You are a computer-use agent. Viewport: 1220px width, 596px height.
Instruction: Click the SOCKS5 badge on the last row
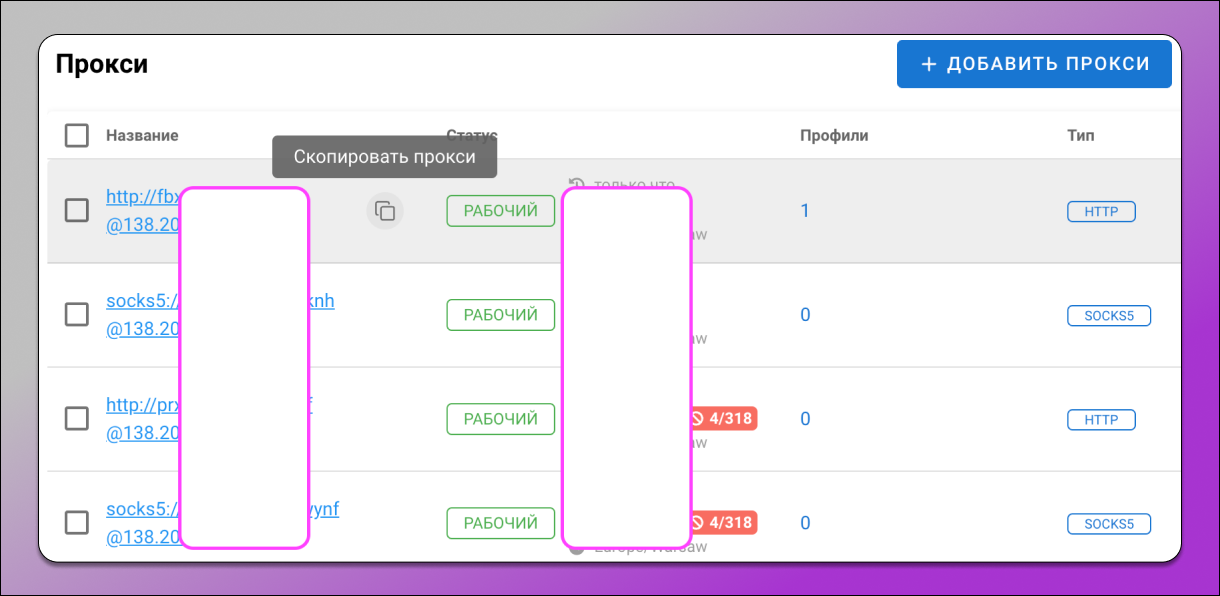(1109, 523)
